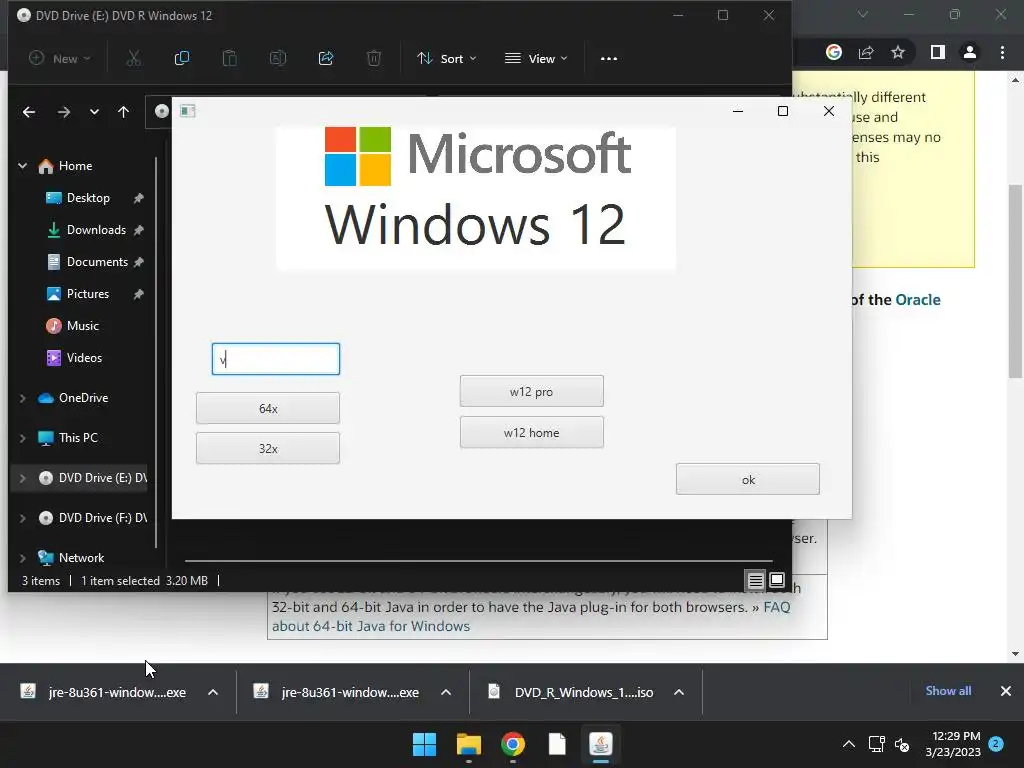The height and width of the screenshot is (768, 1024).
Task: Open the Chrome profile icon
Action: point(970,52)
